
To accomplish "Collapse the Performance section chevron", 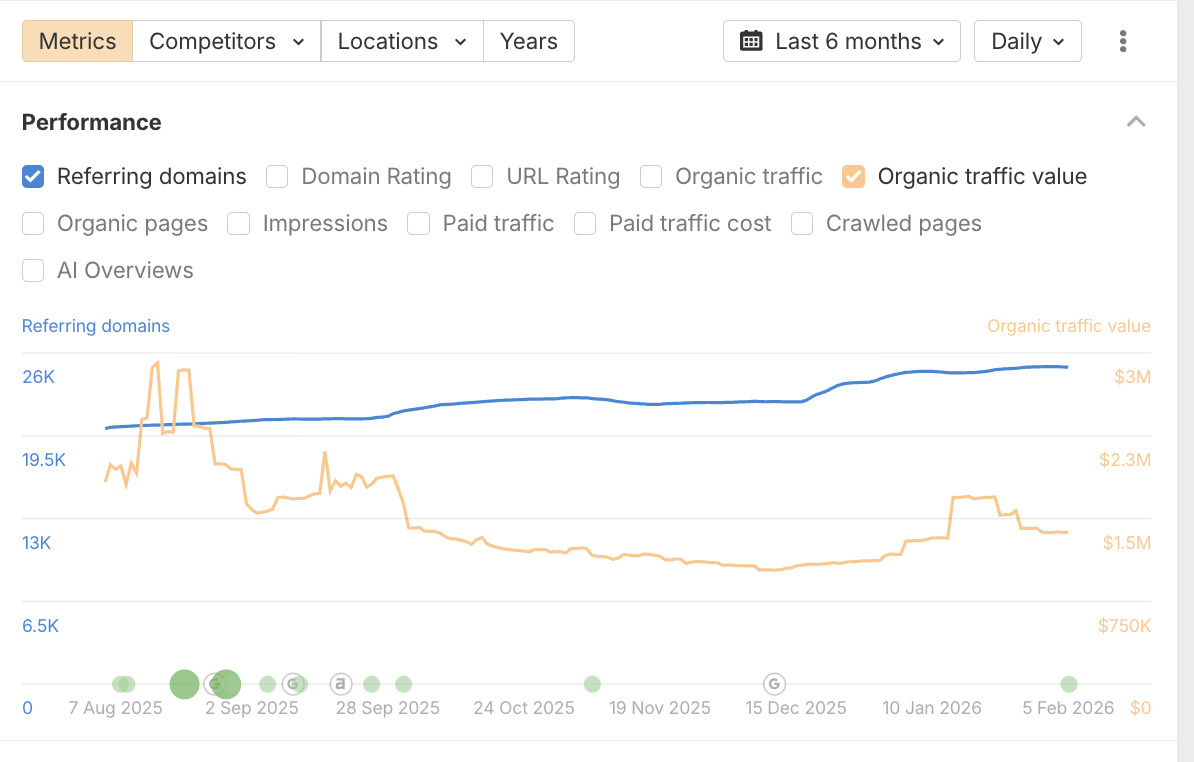I will pos(1136,121).
